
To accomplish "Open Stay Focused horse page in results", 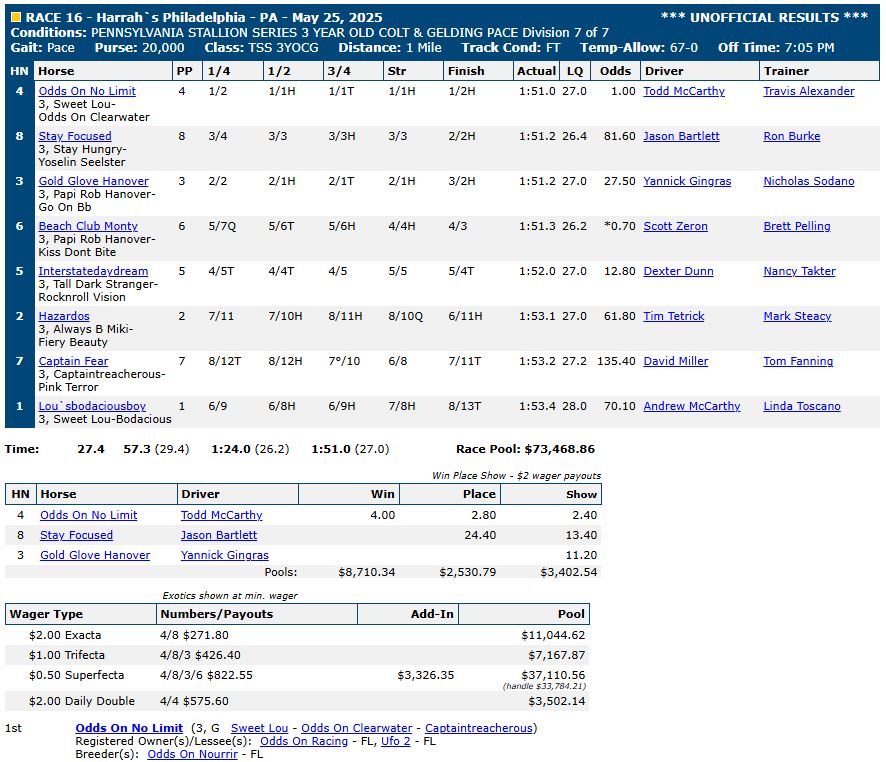I will point(75,136).
